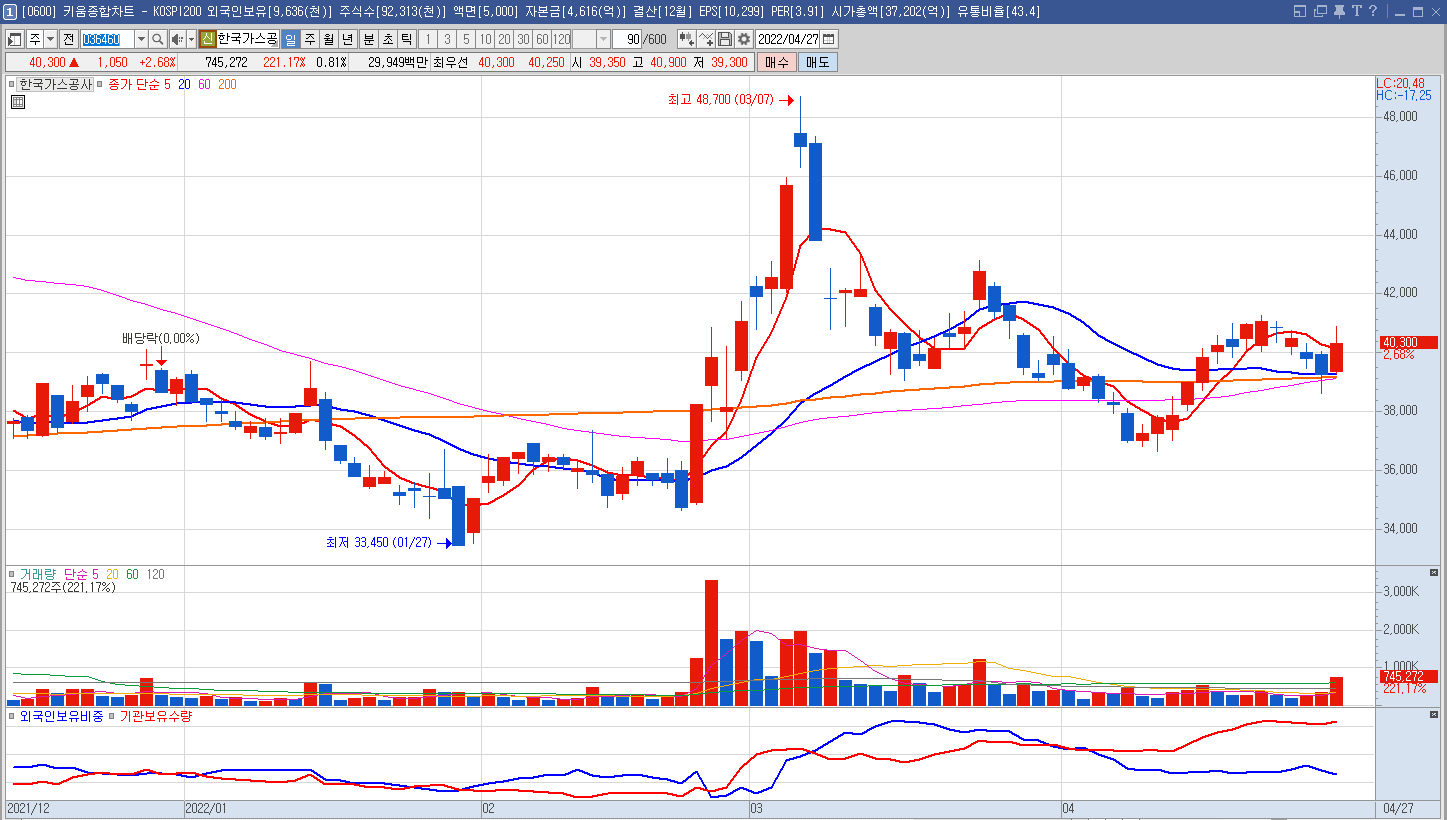Open the grid table icon under legend
Image resolution: width=1447 pixels, height=820 pixels.
pyautogui.click(x=17, y=102)
